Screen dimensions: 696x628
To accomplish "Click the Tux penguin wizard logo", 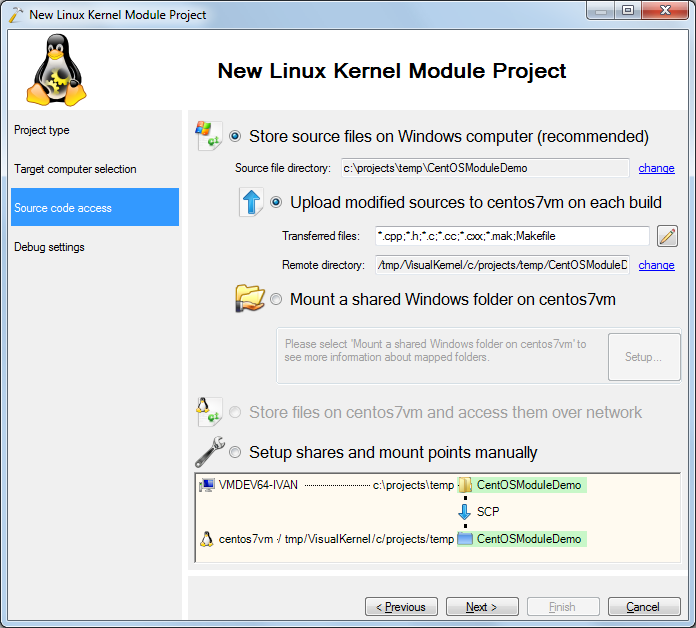I will [56, 70].
